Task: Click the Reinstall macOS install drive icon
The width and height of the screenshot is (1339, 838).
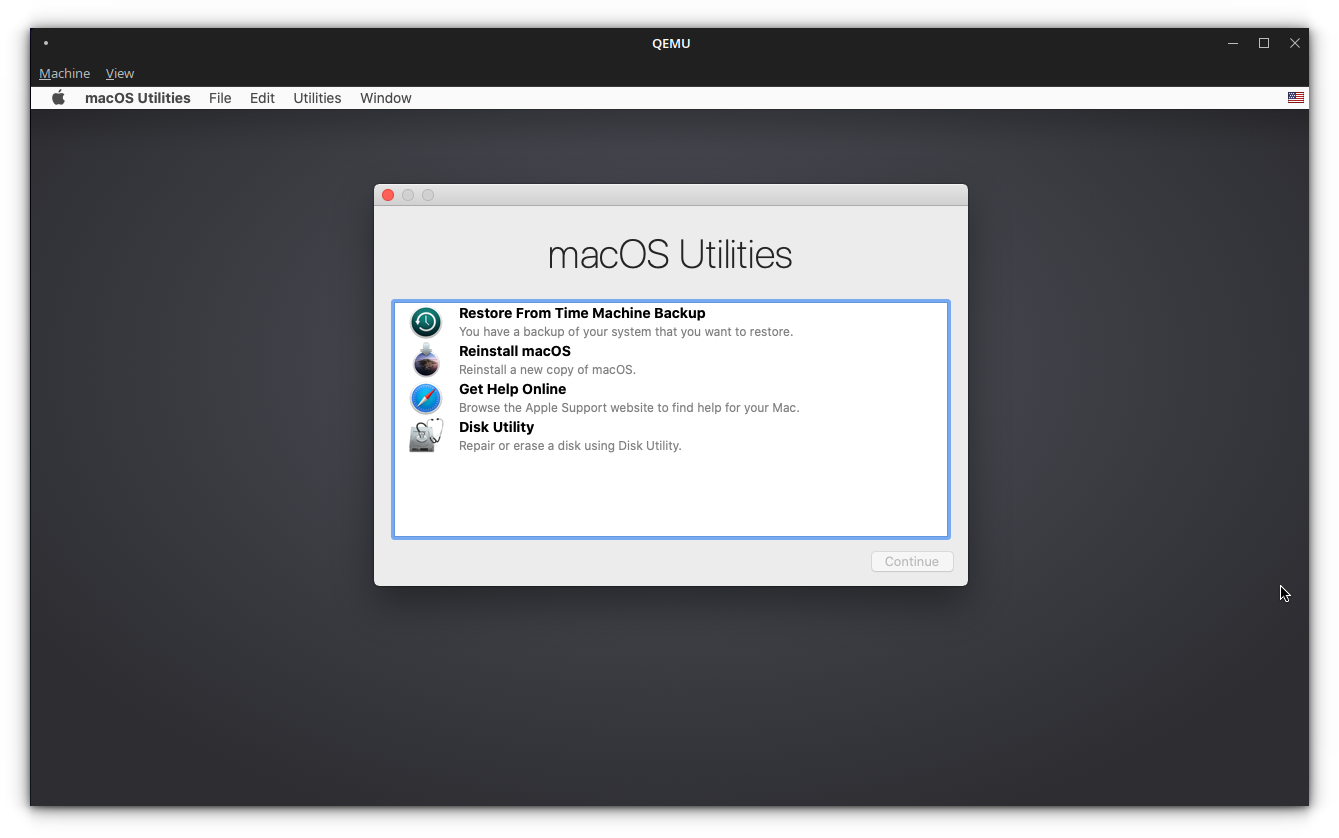Action: click(x=425, y=360)
